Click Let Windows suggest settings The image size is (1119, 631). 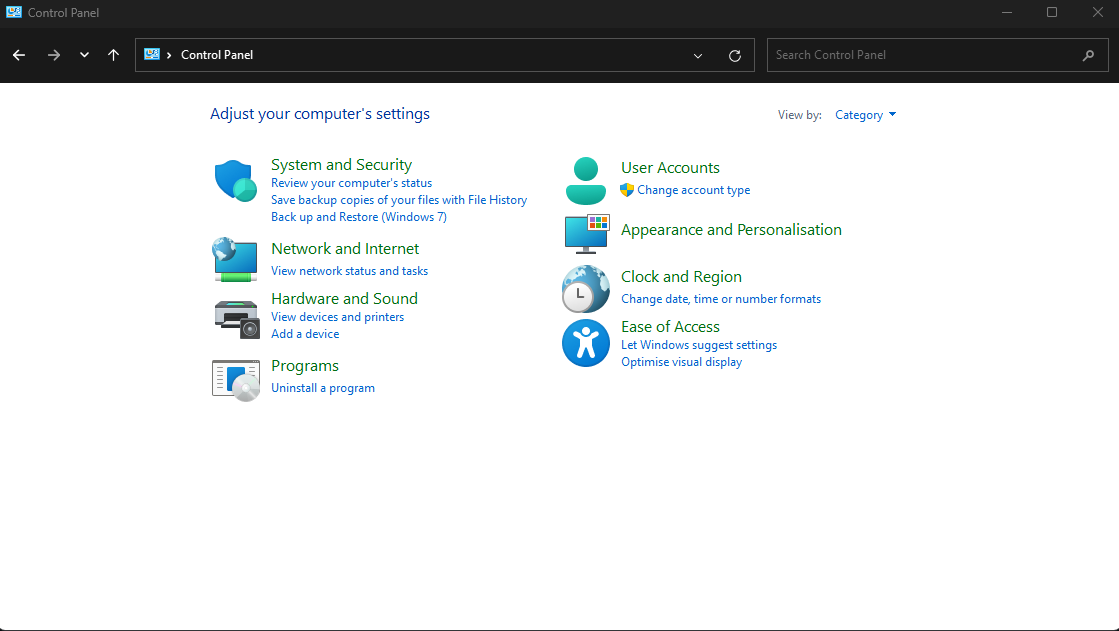click(x=699, y=345)
